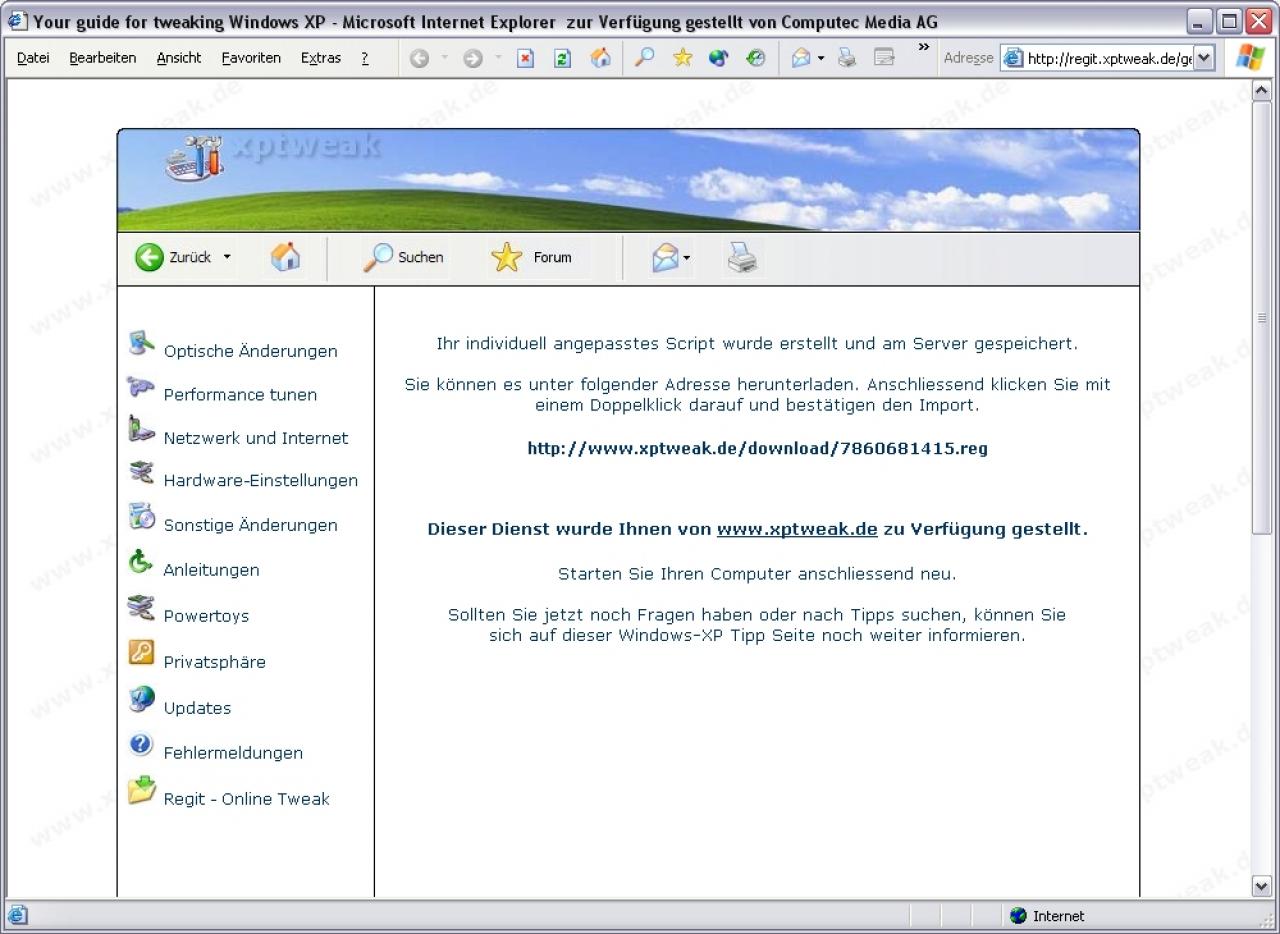Expand IE toolbar overflow chevron

pyautogui.click(x=923, y=47)
